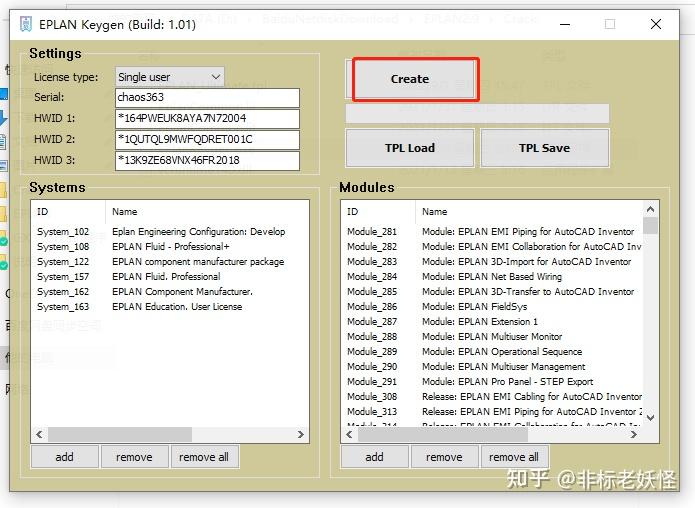The height and width of the screenshot is (508, 695).
Task: Select Module_282 EMI Collaboration row
Action: pyautogui.click(x=492, y=247)
